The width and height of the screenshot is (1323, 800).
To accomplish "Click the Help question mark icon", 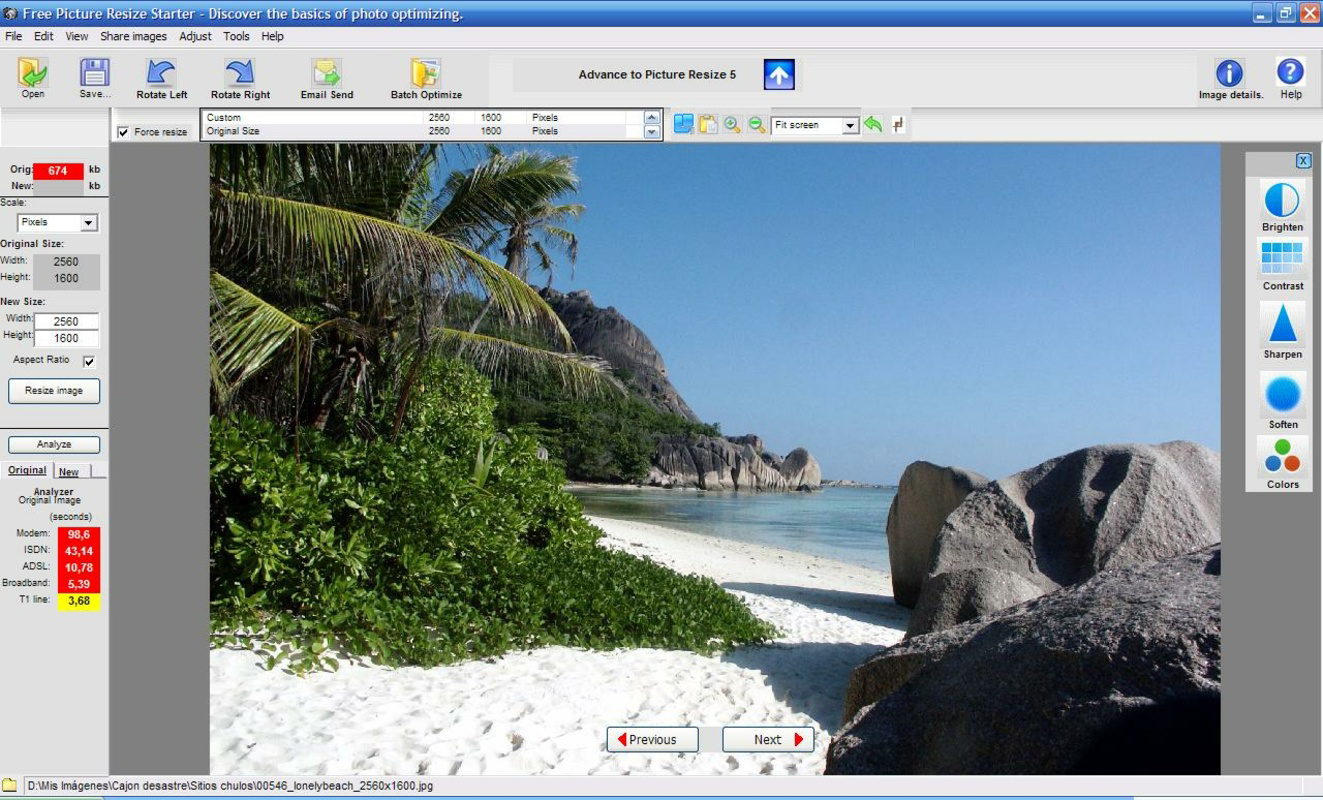I will [x=1291, y=72].
